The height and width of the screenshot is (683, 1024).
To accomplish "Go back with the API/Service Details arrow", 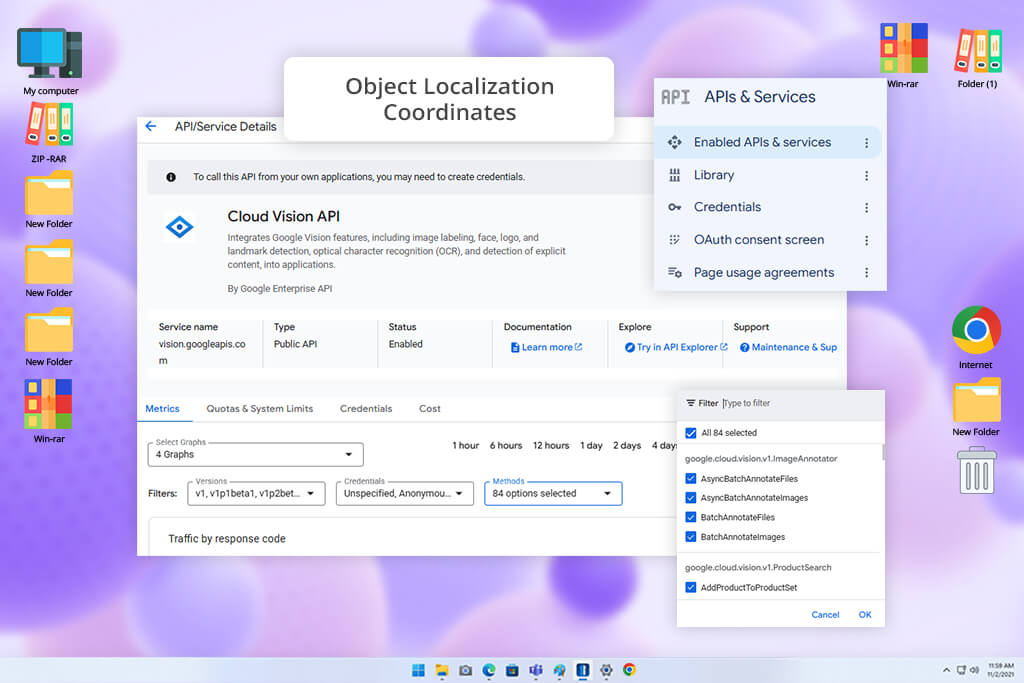I will (151, 126).
